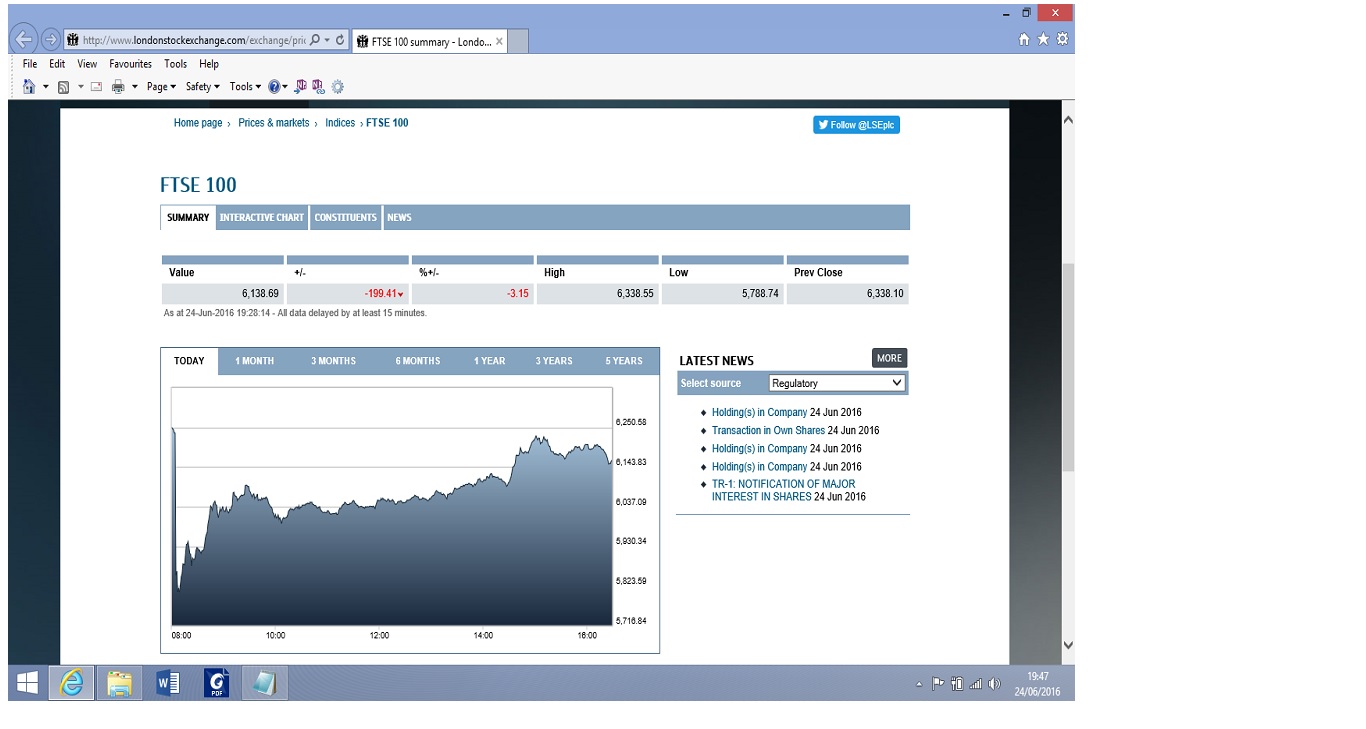Show the 1 Month chart range
The image size is (1366, 729).
click(x=254, y=361)
